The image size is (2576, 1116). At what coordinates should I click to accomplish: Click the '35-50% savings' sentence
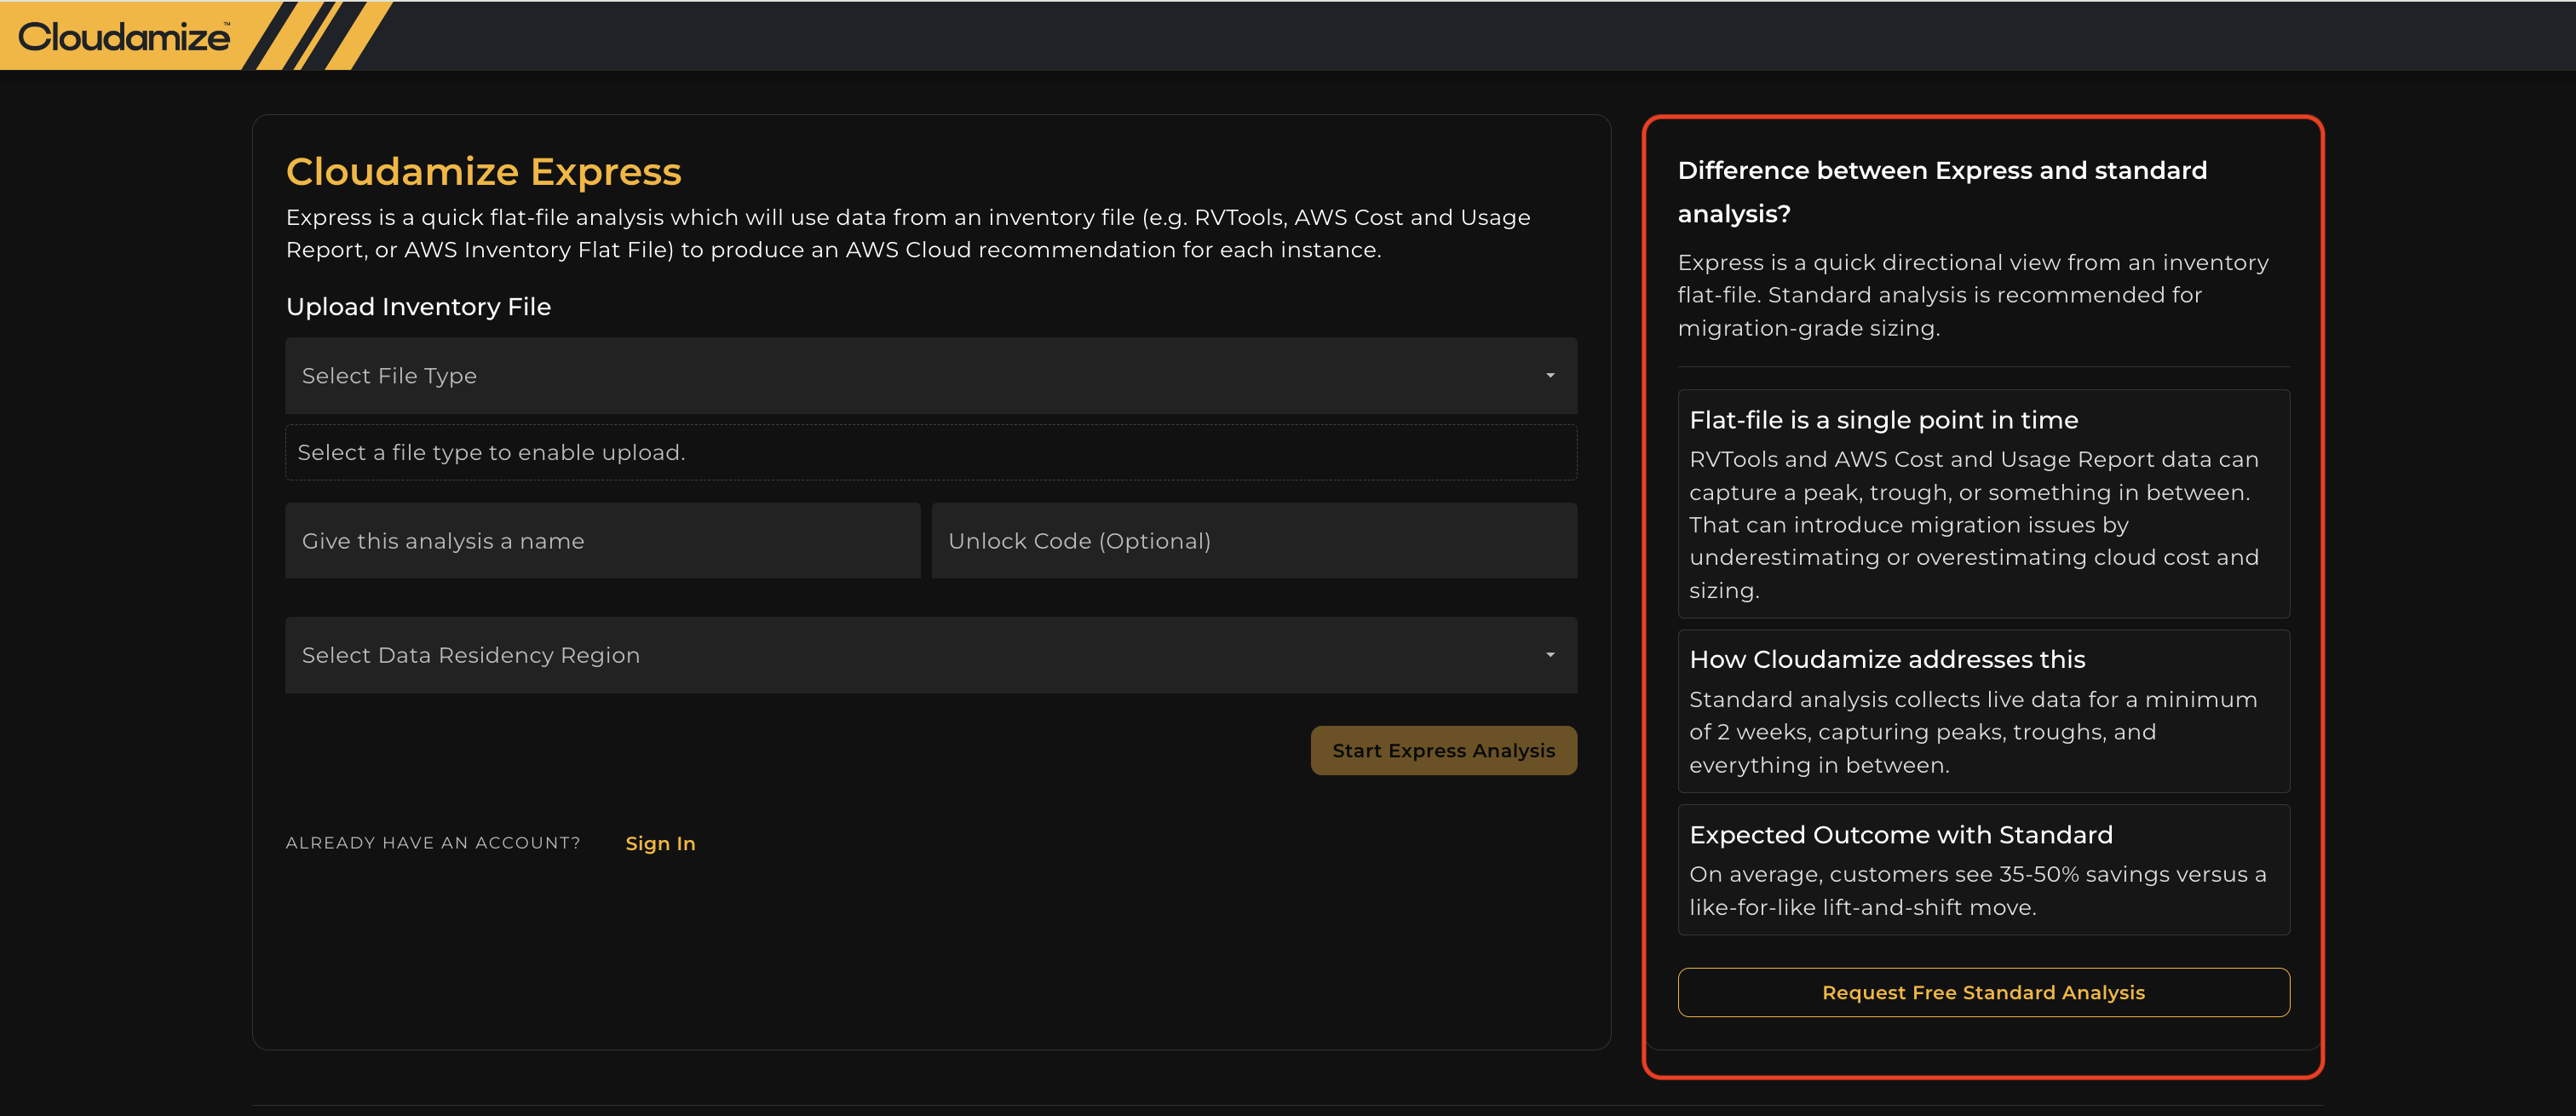click(1977, 891)
